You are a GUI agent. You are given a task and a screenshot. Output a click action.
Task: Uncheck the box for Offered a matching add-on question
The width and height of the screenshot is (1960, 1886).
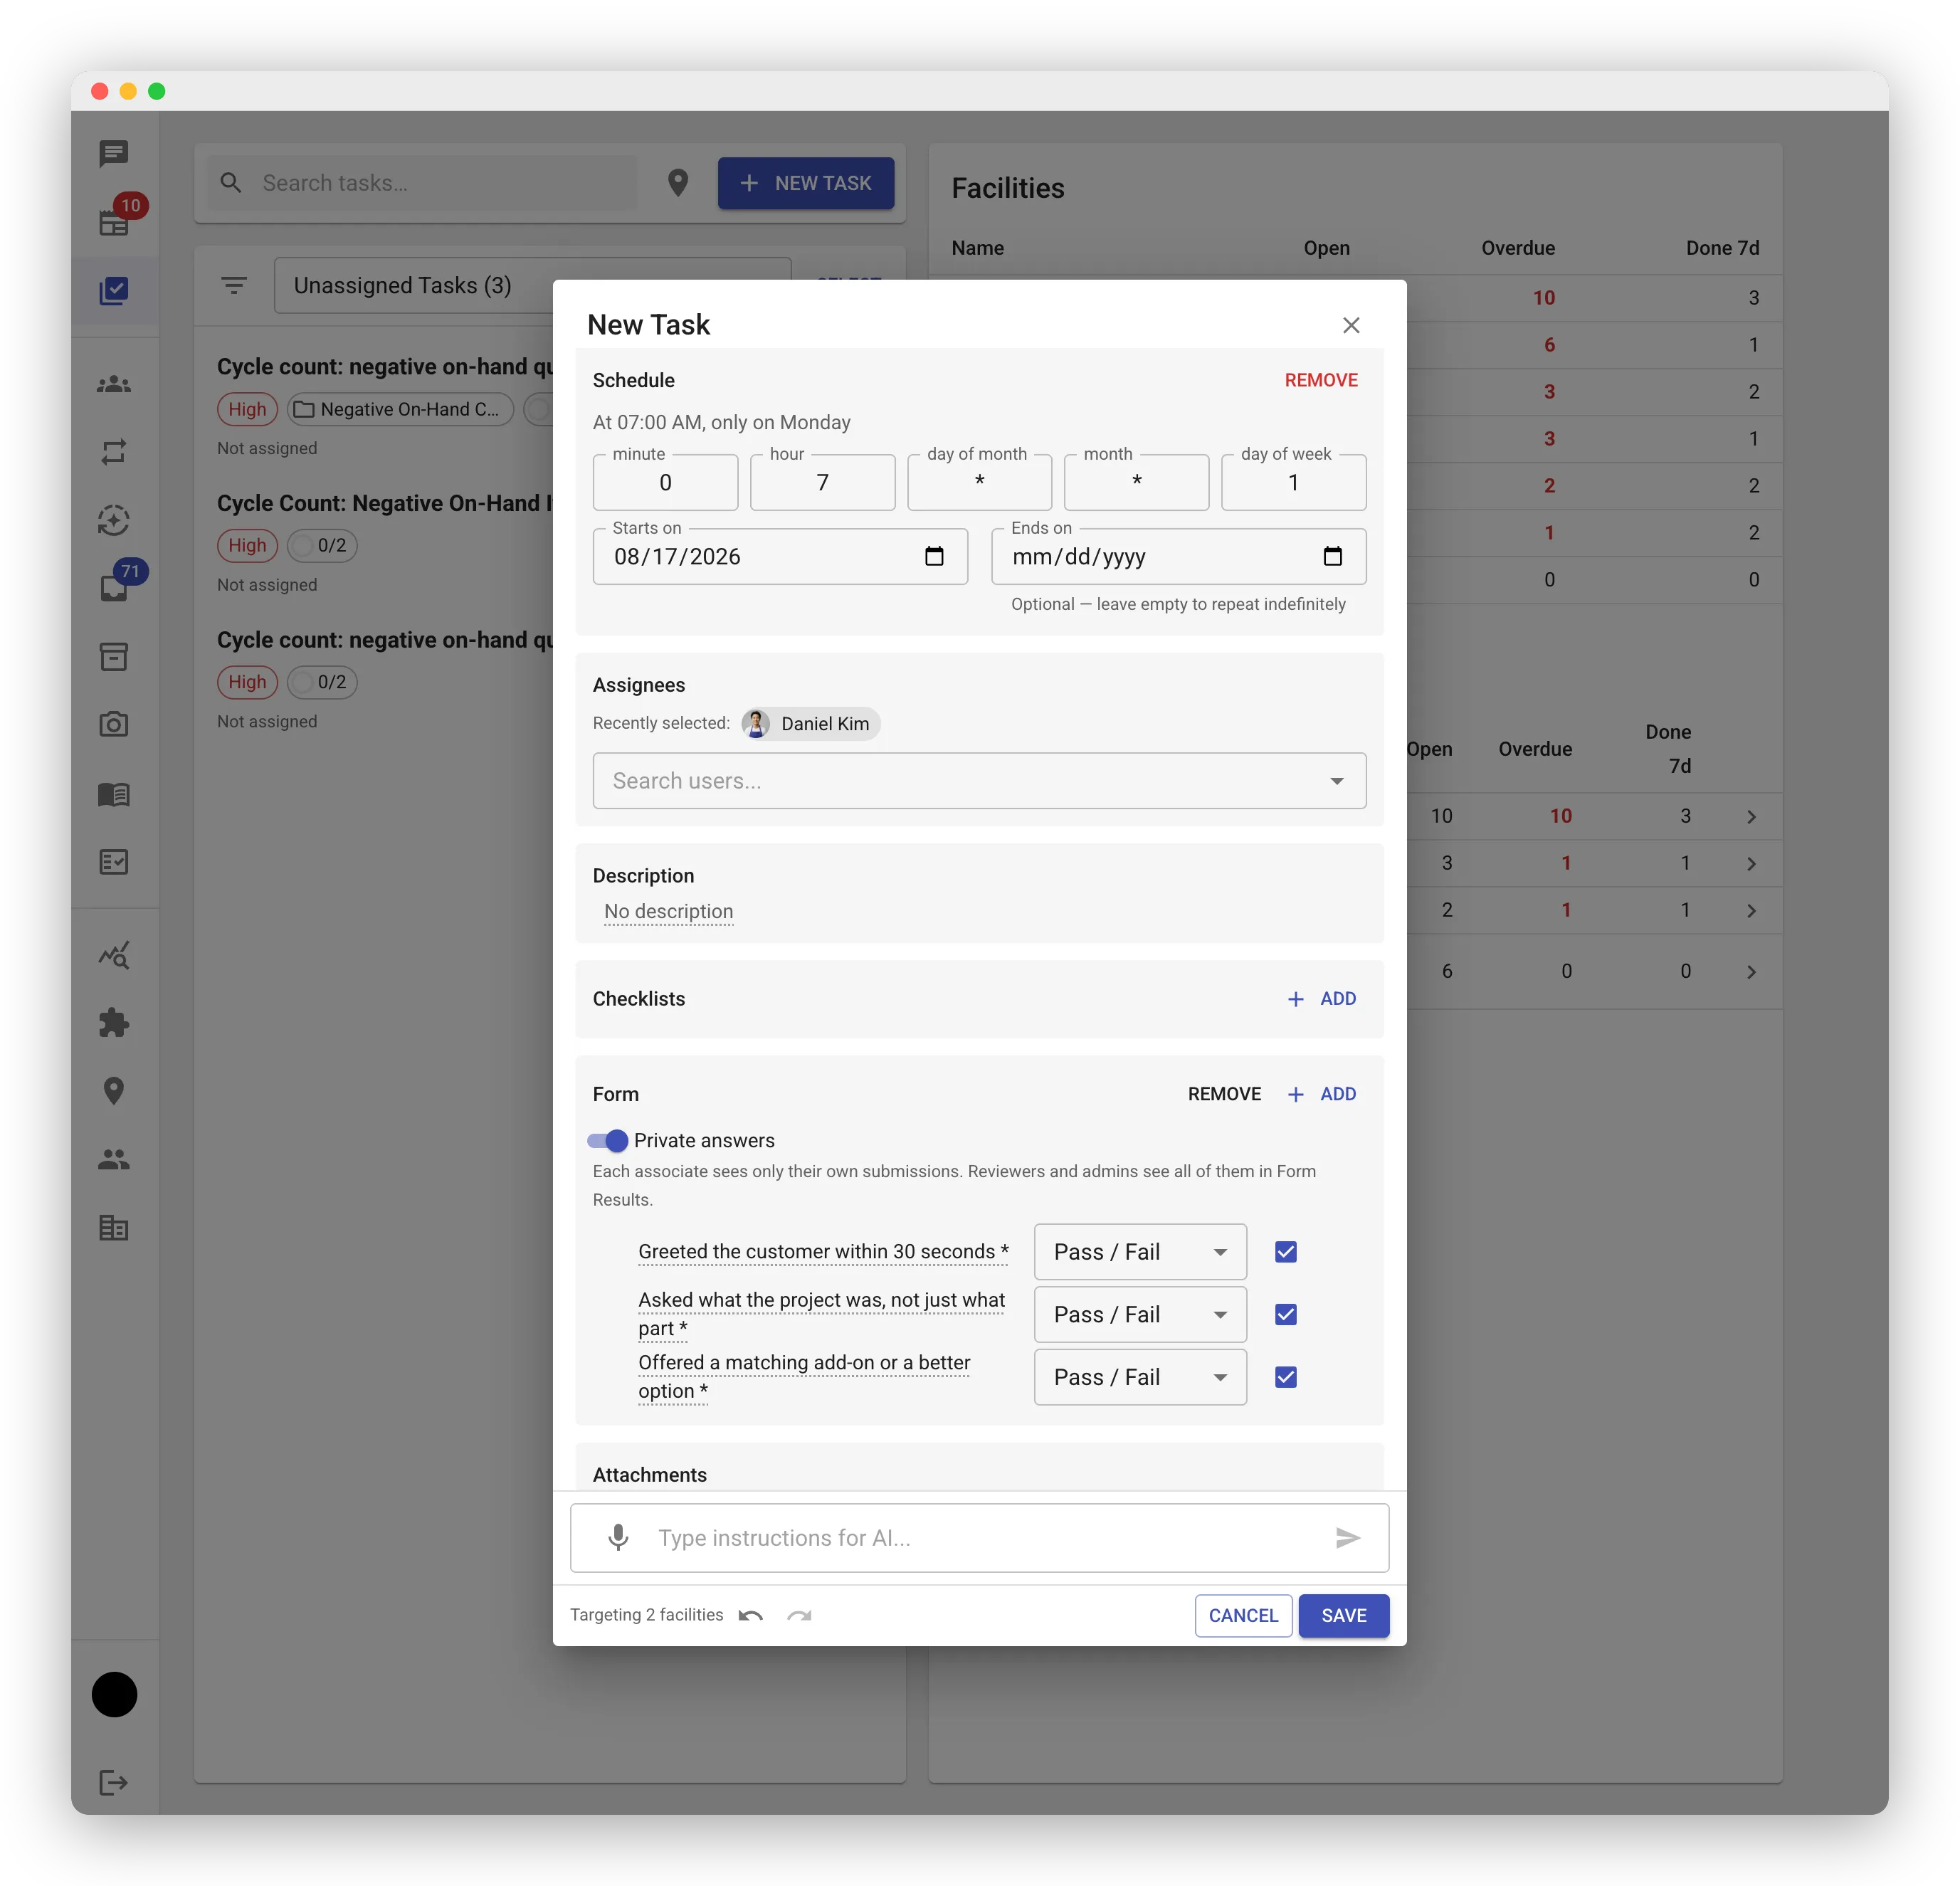pos(1285,1377)
